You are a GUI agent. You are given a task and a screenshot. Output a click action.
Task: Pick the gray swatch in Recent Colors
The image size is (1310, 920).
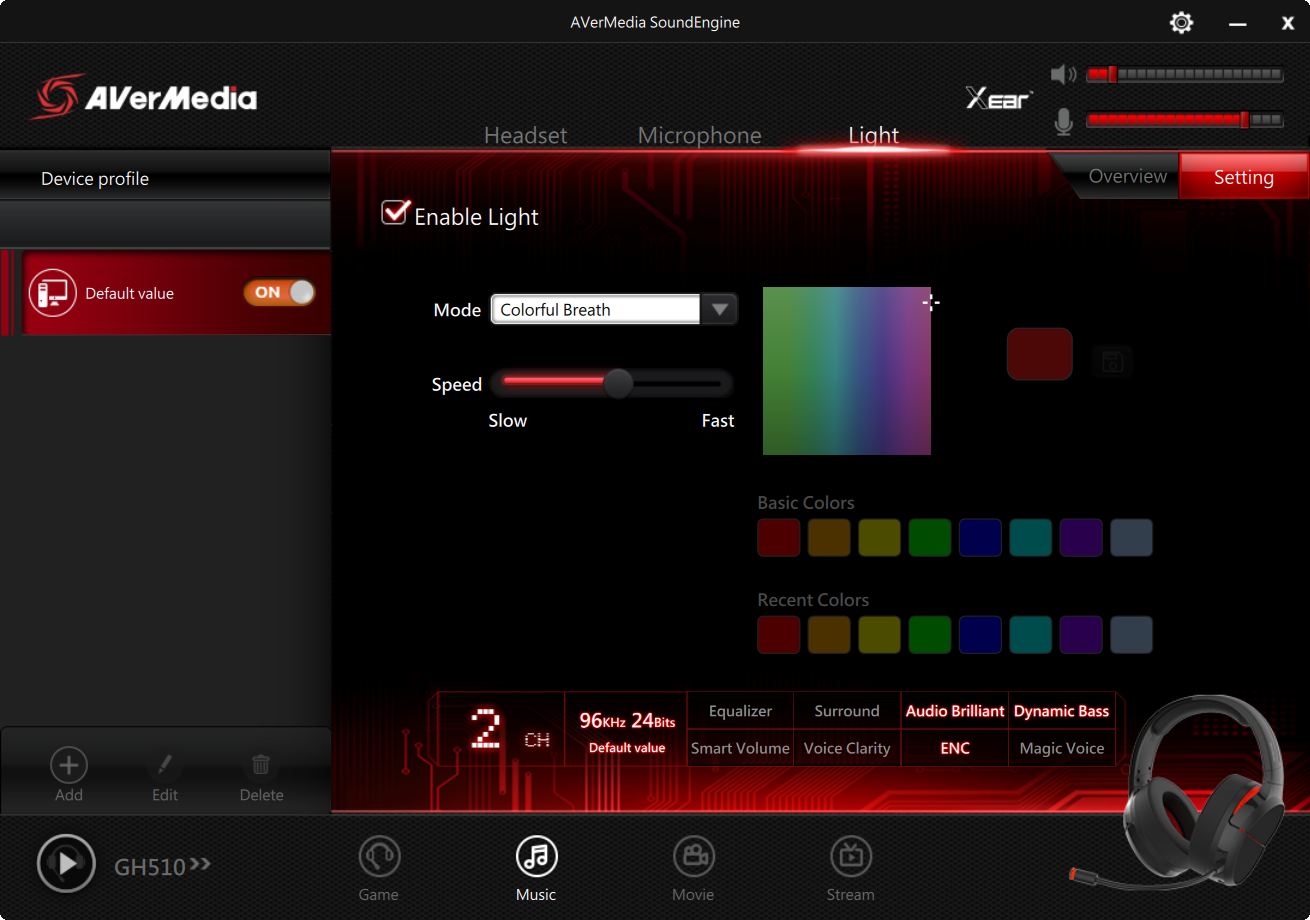(1131, 635)
